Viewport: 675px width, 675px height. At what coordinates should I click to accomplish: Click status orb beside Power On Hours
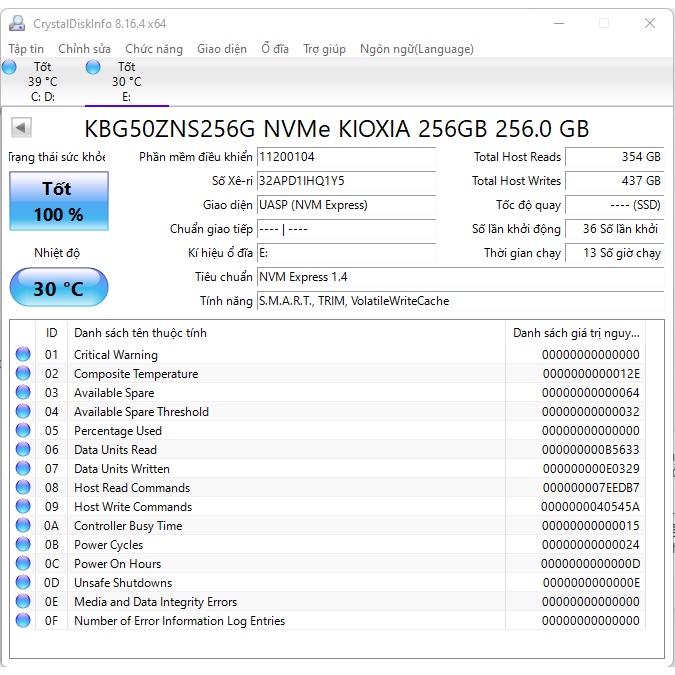click(x=23, y=564)
